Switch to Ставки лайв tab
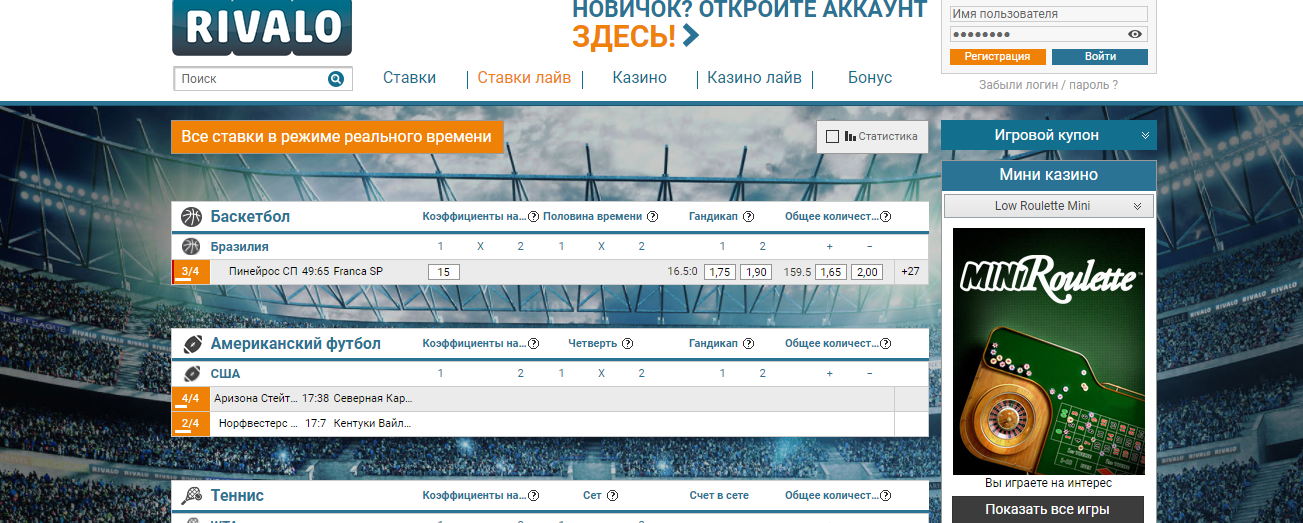Screen dimensions: 1303x523 [524, 78]
